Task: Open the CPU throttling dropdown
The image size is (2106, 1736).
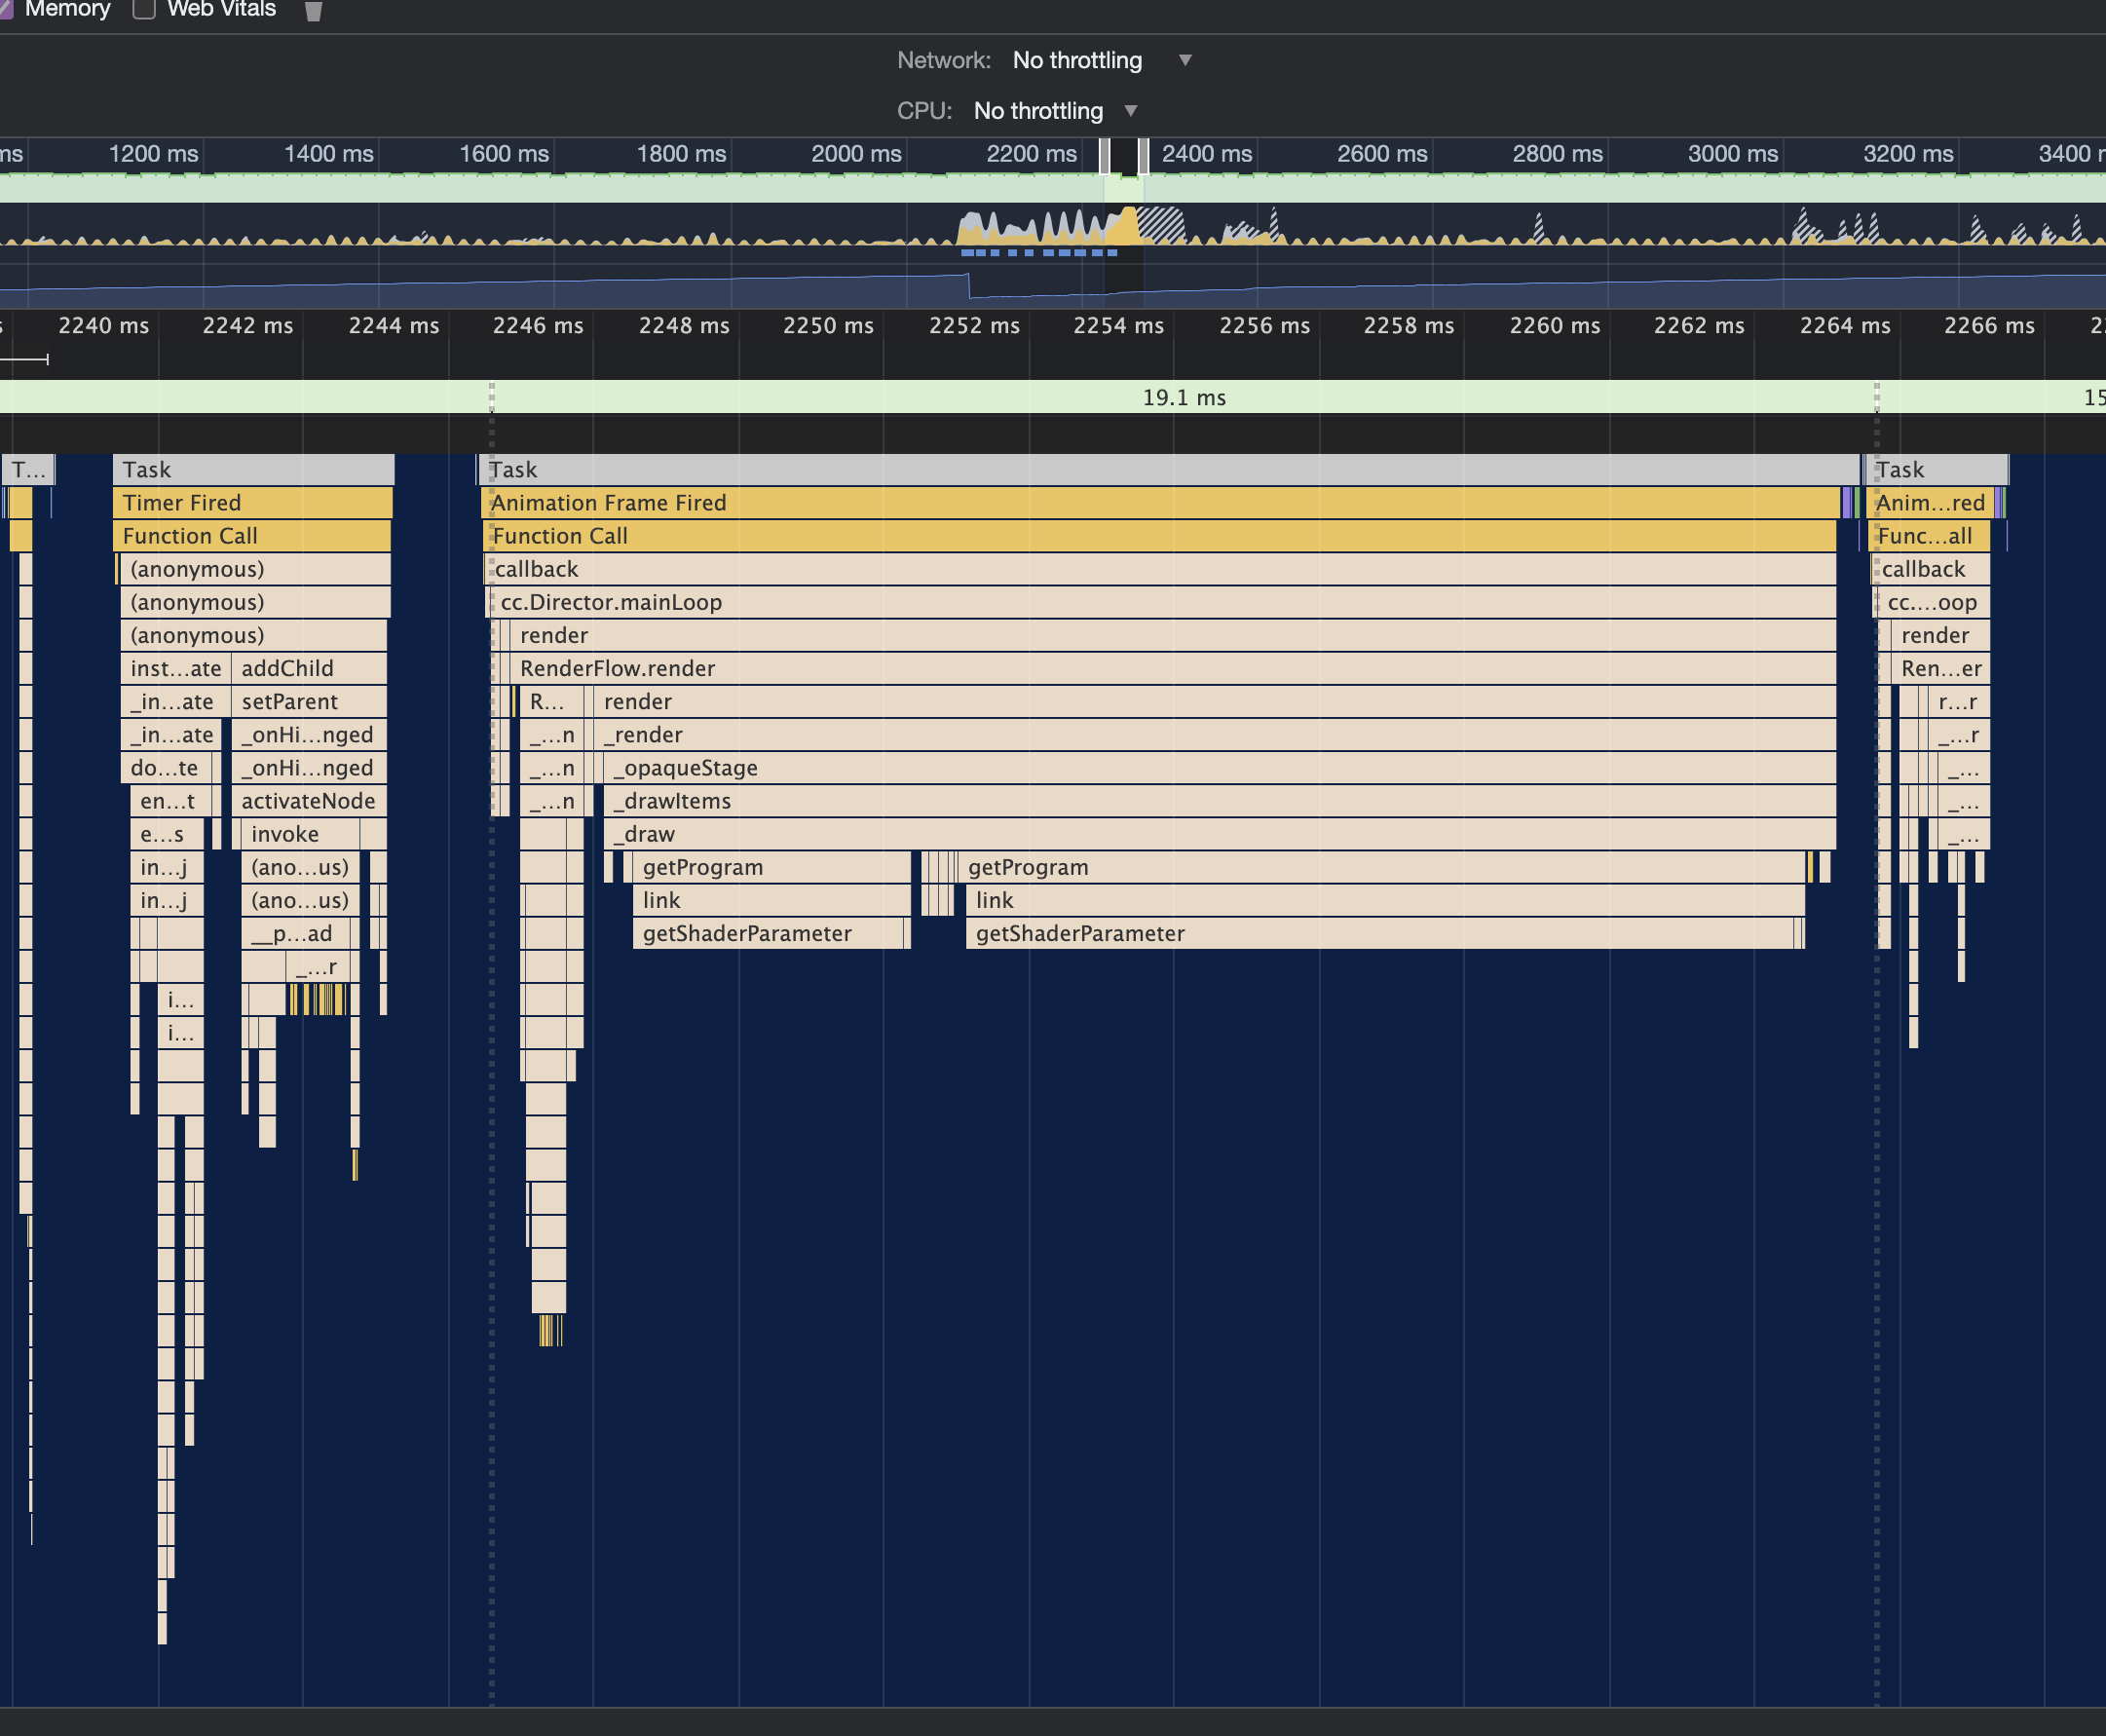Action: pyautogui.click(x=1038, y=111)
